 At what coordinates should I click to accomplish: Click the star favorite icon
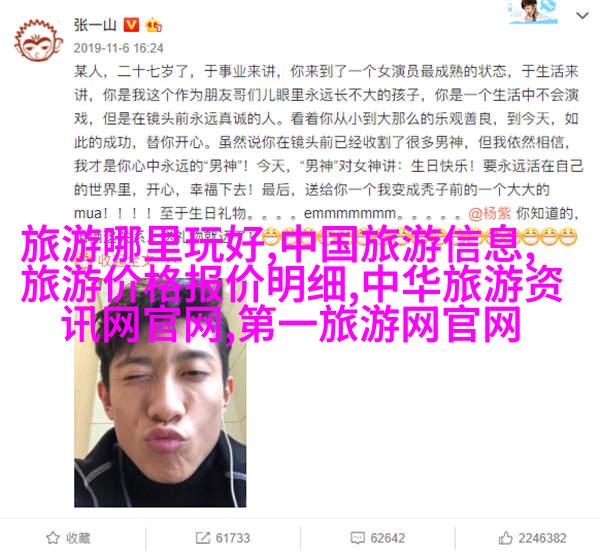(52, 538)
